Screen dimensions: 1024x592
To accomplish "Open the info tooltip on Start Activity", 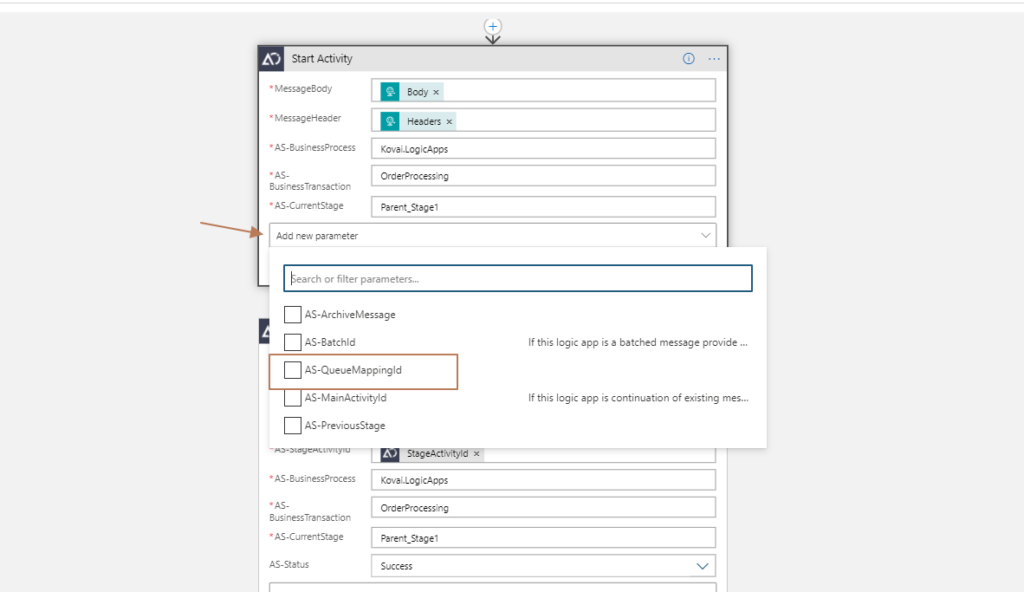I will 688,58.
